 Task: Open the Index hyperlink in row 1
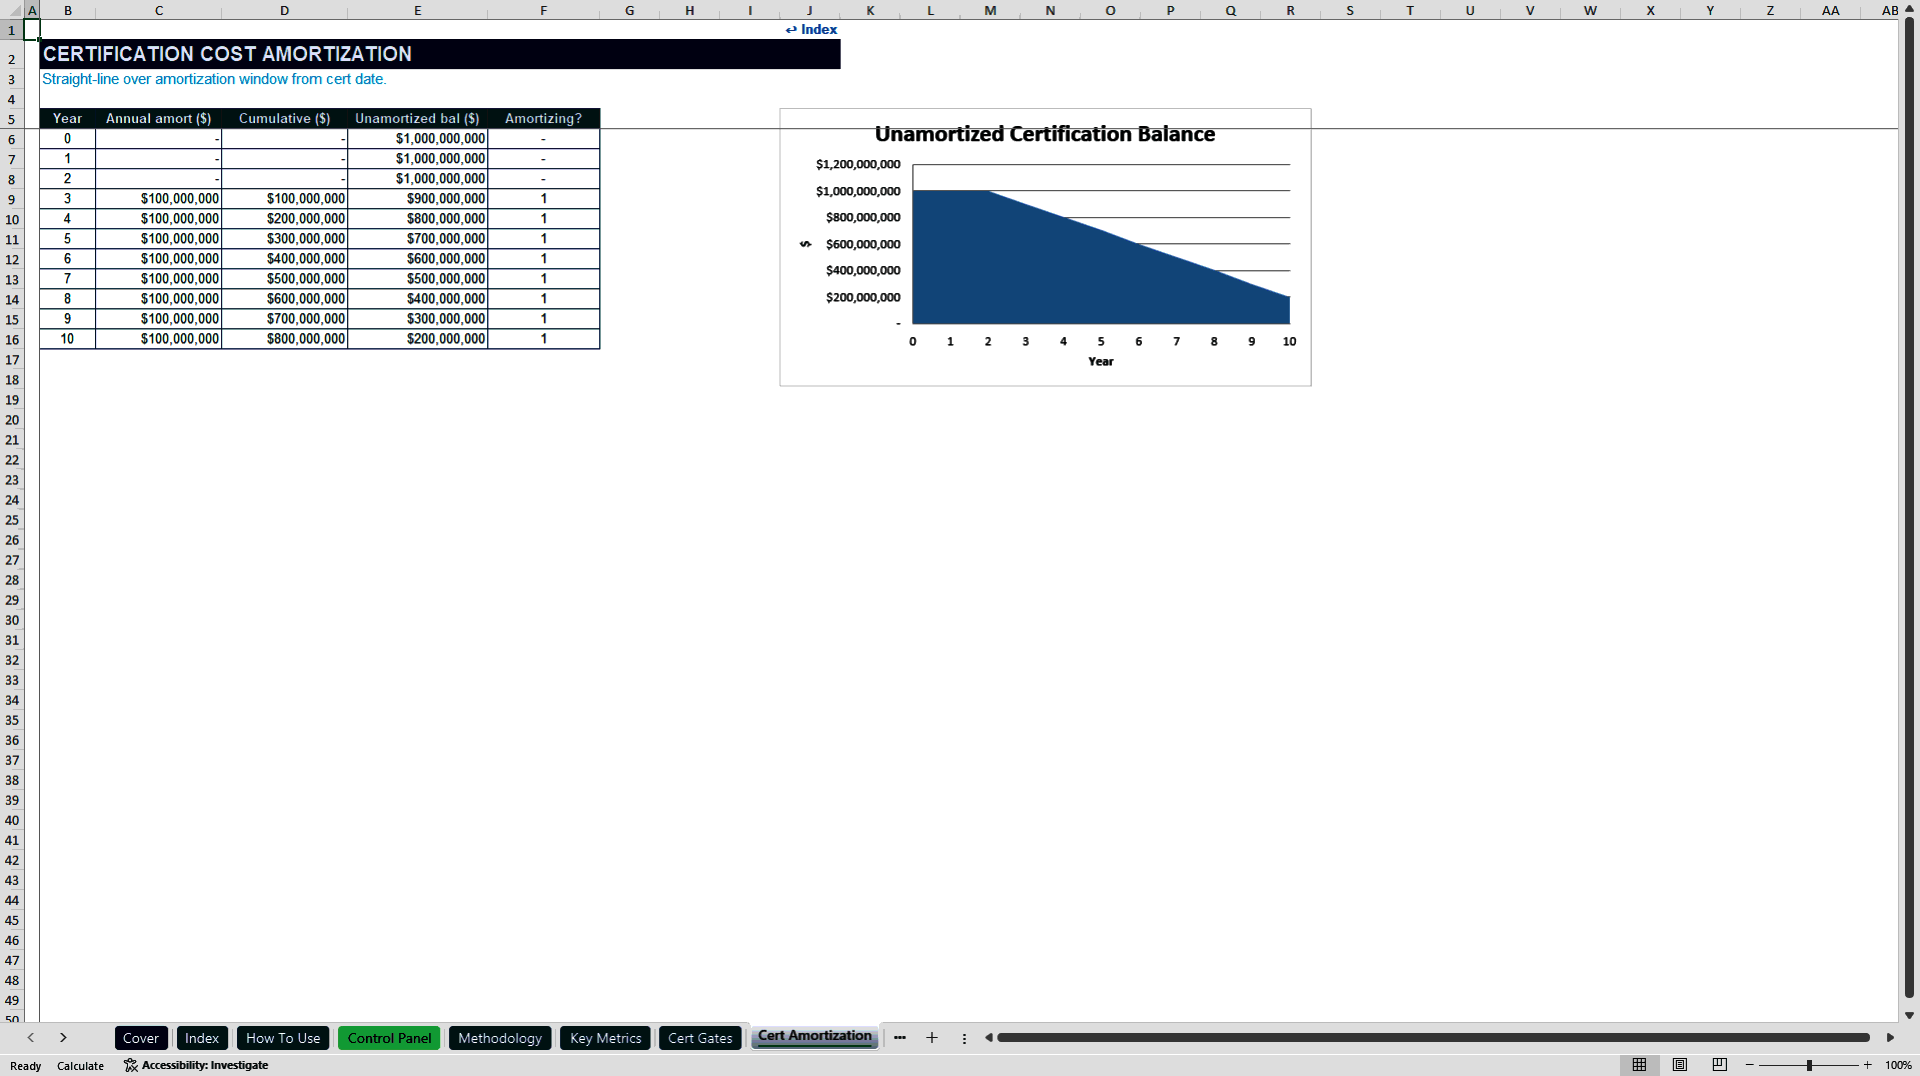pos(811,29)
